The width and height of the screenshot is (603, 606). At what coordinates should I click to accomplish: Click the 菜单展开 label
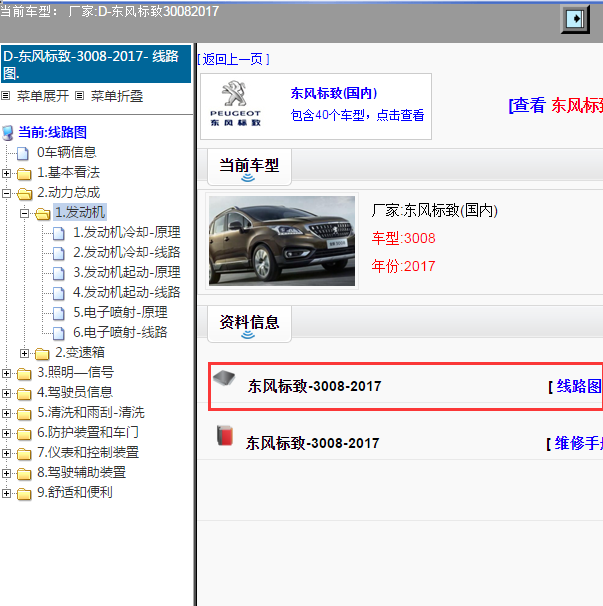(43, 96)
